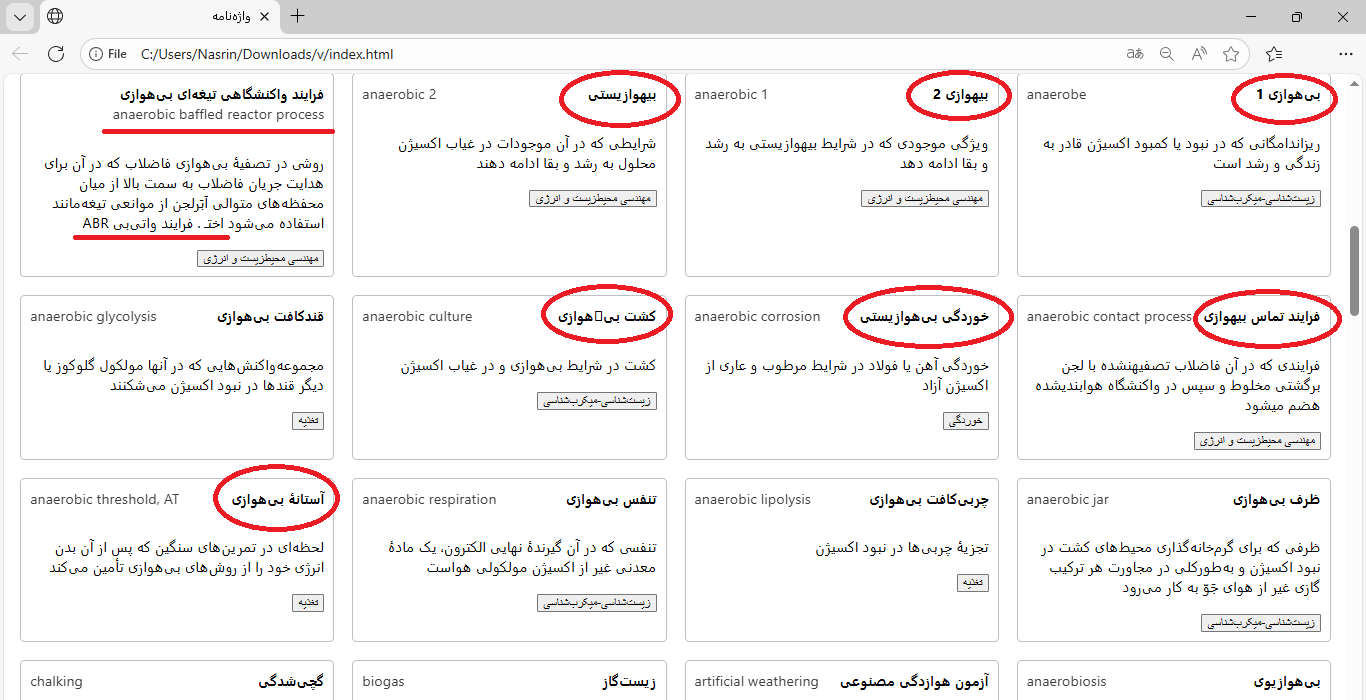Click خوردگی tag in anaerobic corrosion card
The height and width of the screenshot is (700, 1366).
click(965, 421)
